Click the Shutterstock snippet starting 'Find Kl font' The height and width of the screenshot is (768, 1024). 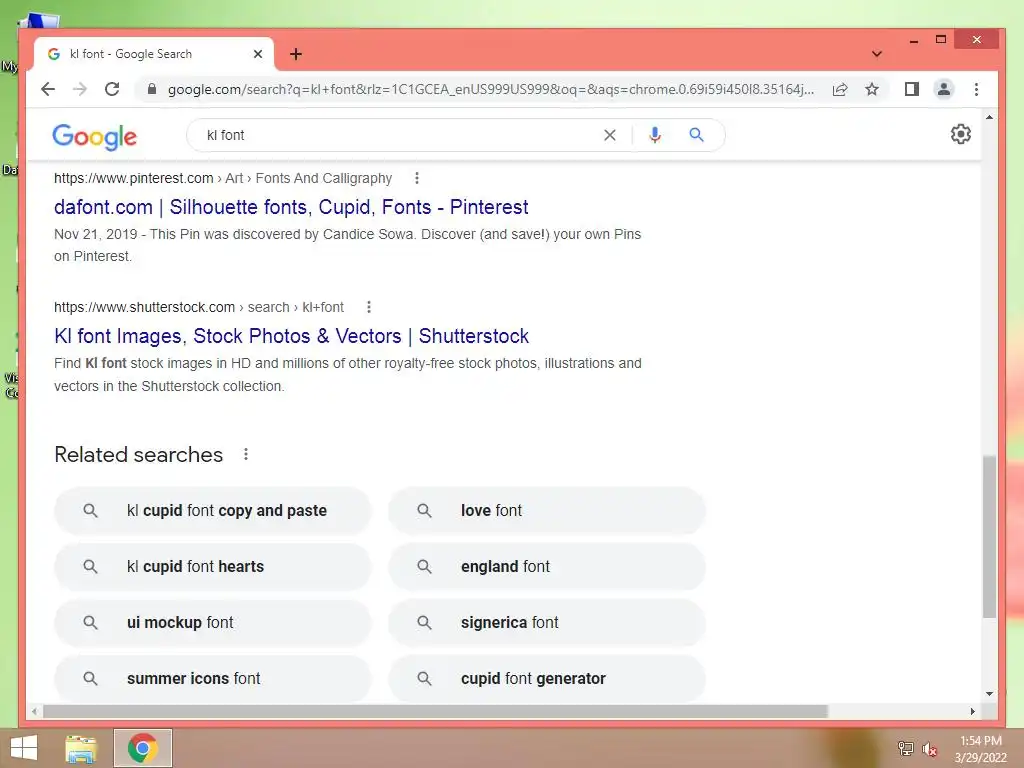347,374
